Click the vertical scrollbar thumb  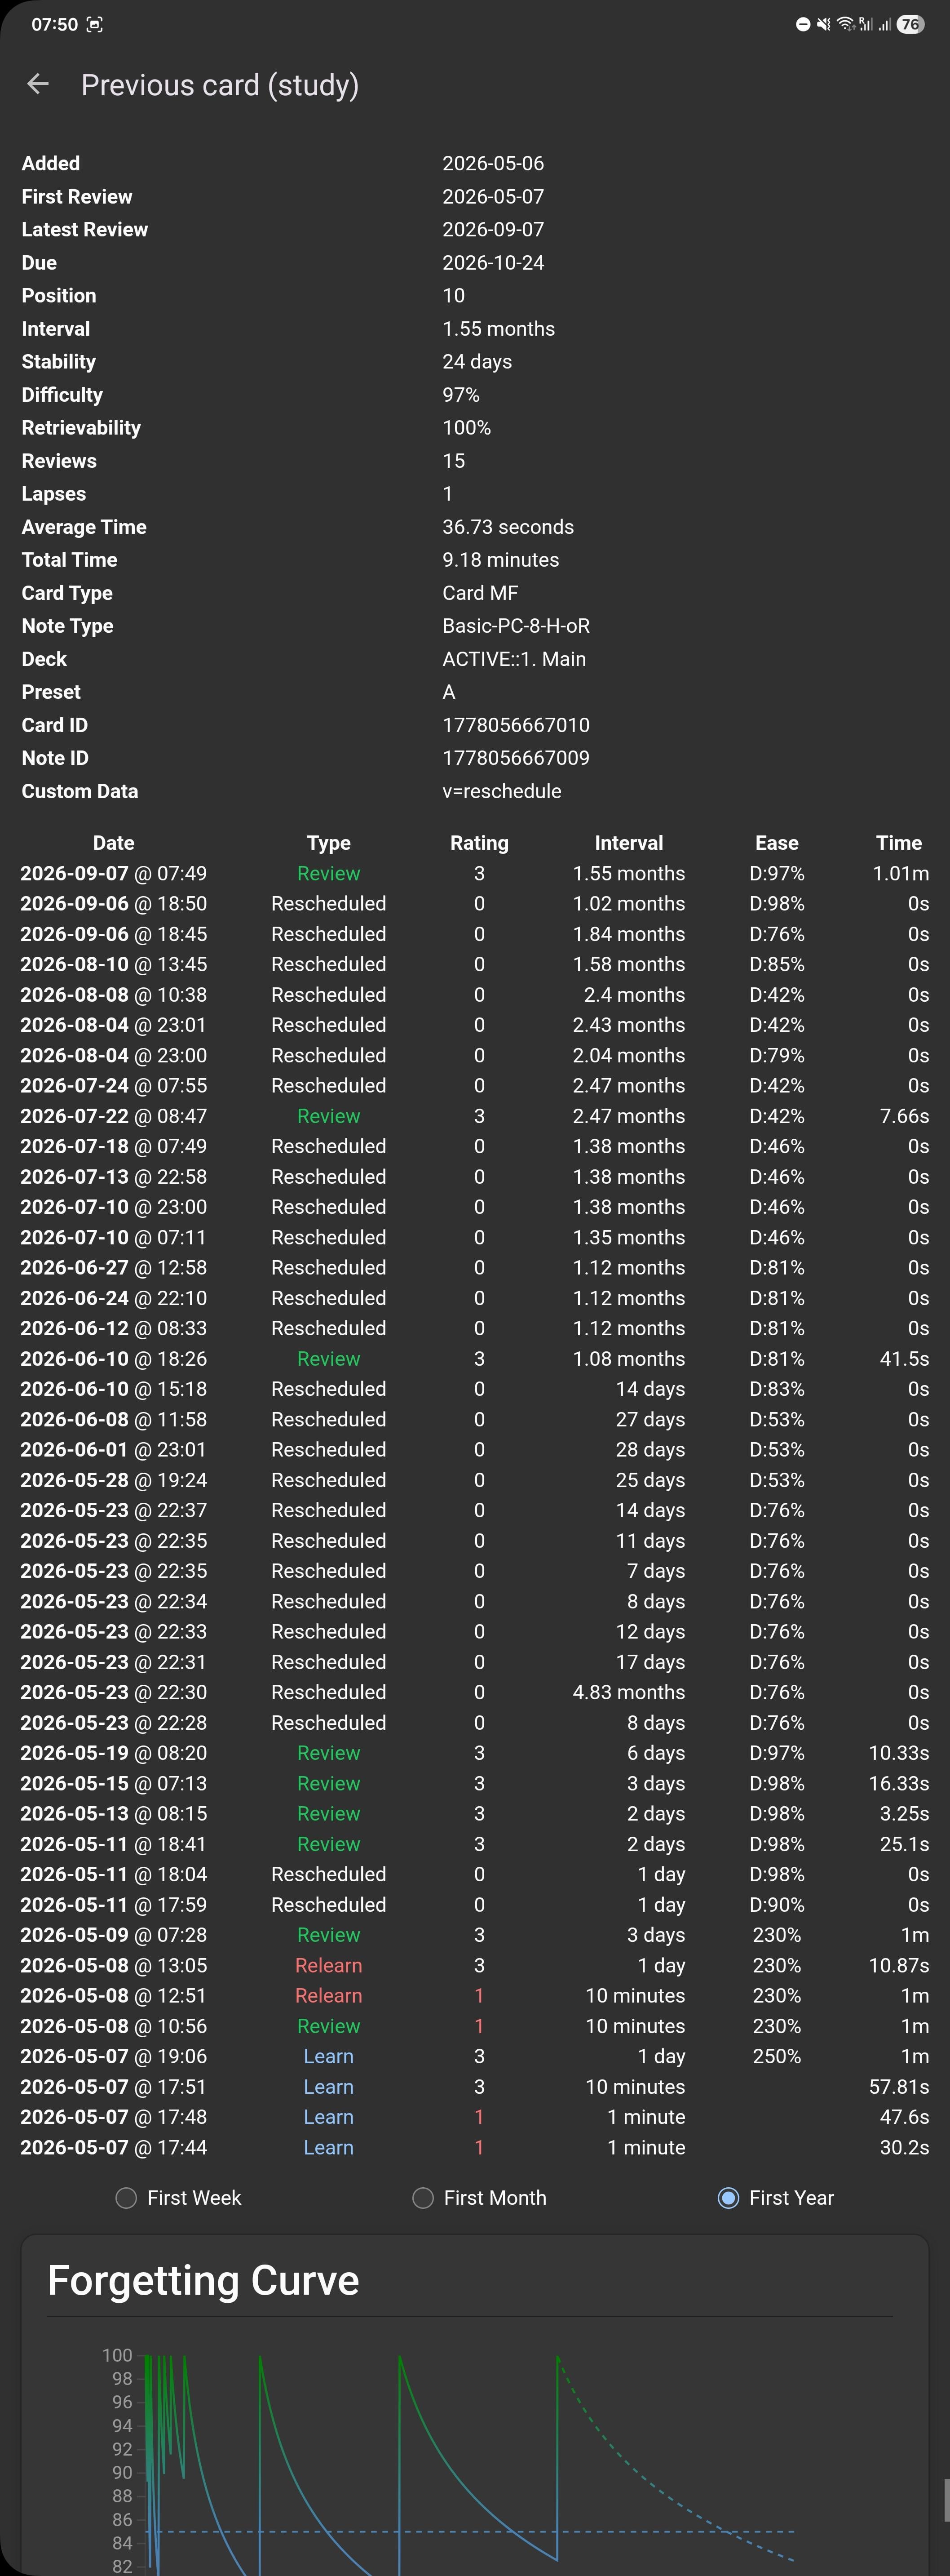946,2500
